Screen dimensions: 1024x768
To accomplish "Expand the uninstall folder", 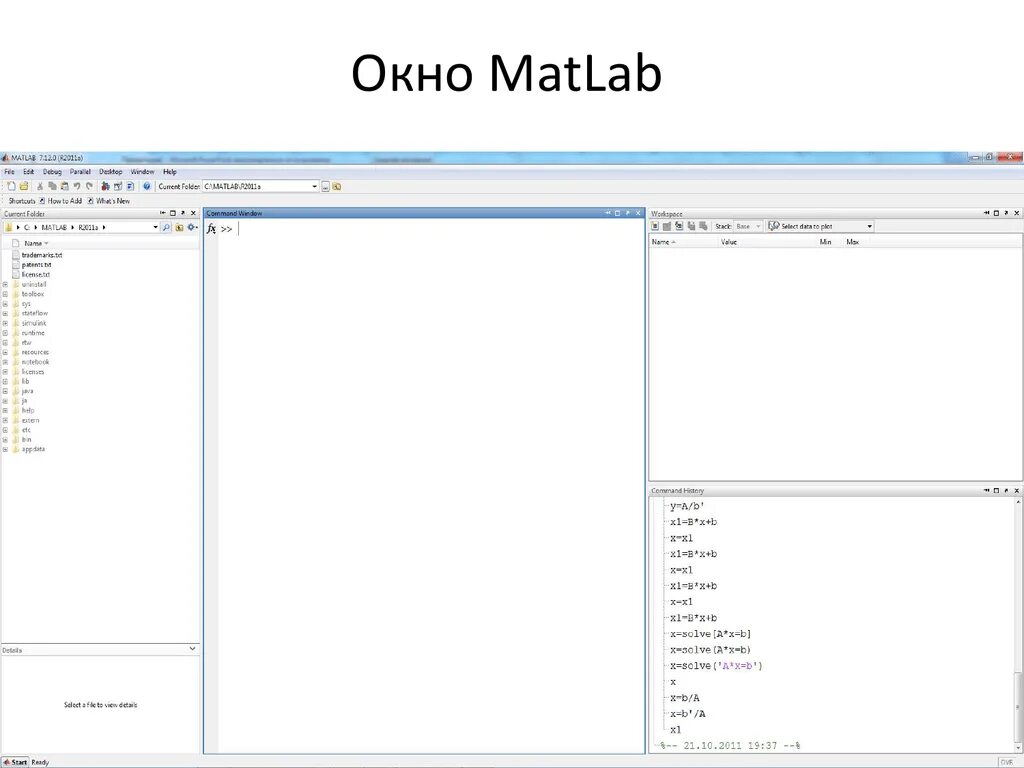I will click(5, 285).
